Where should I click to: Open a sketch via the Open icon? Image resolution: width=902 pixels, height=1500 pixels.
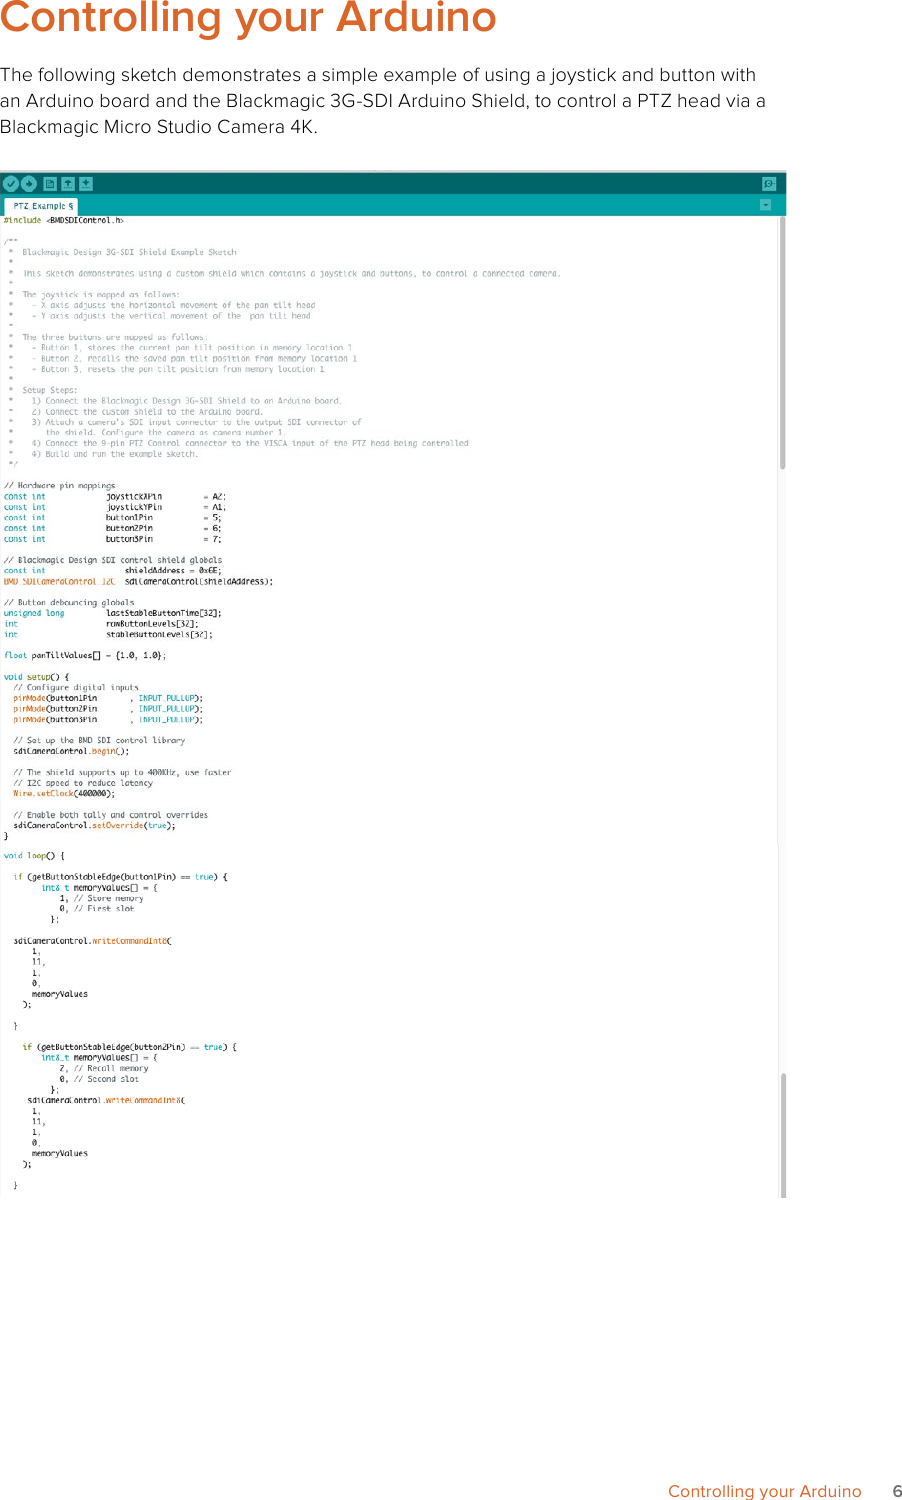point(68,183)
